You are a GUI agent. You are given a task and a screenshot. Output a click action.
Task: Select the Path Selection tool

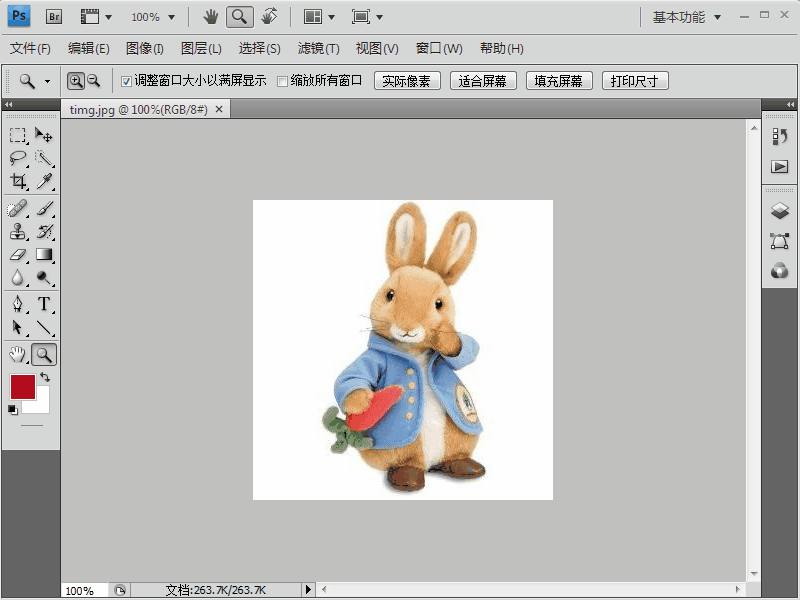pos(17,327)
